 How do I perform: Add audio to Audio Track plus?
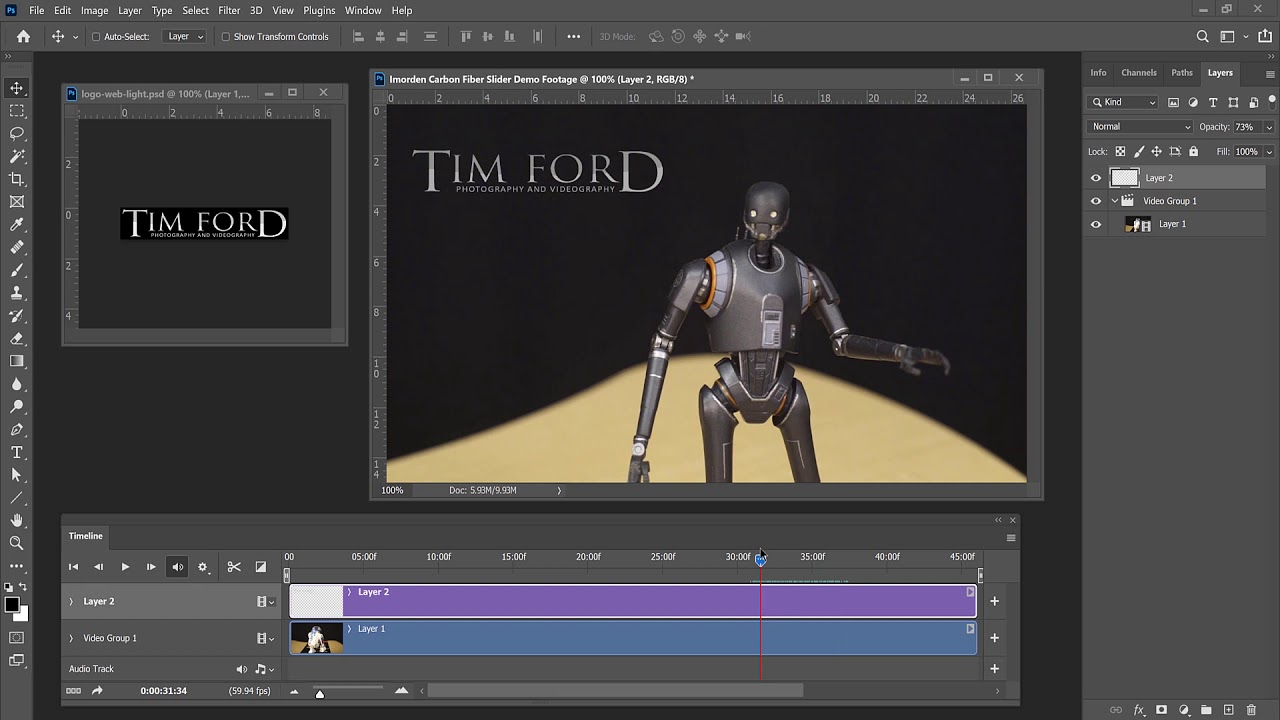coord(994,669)
